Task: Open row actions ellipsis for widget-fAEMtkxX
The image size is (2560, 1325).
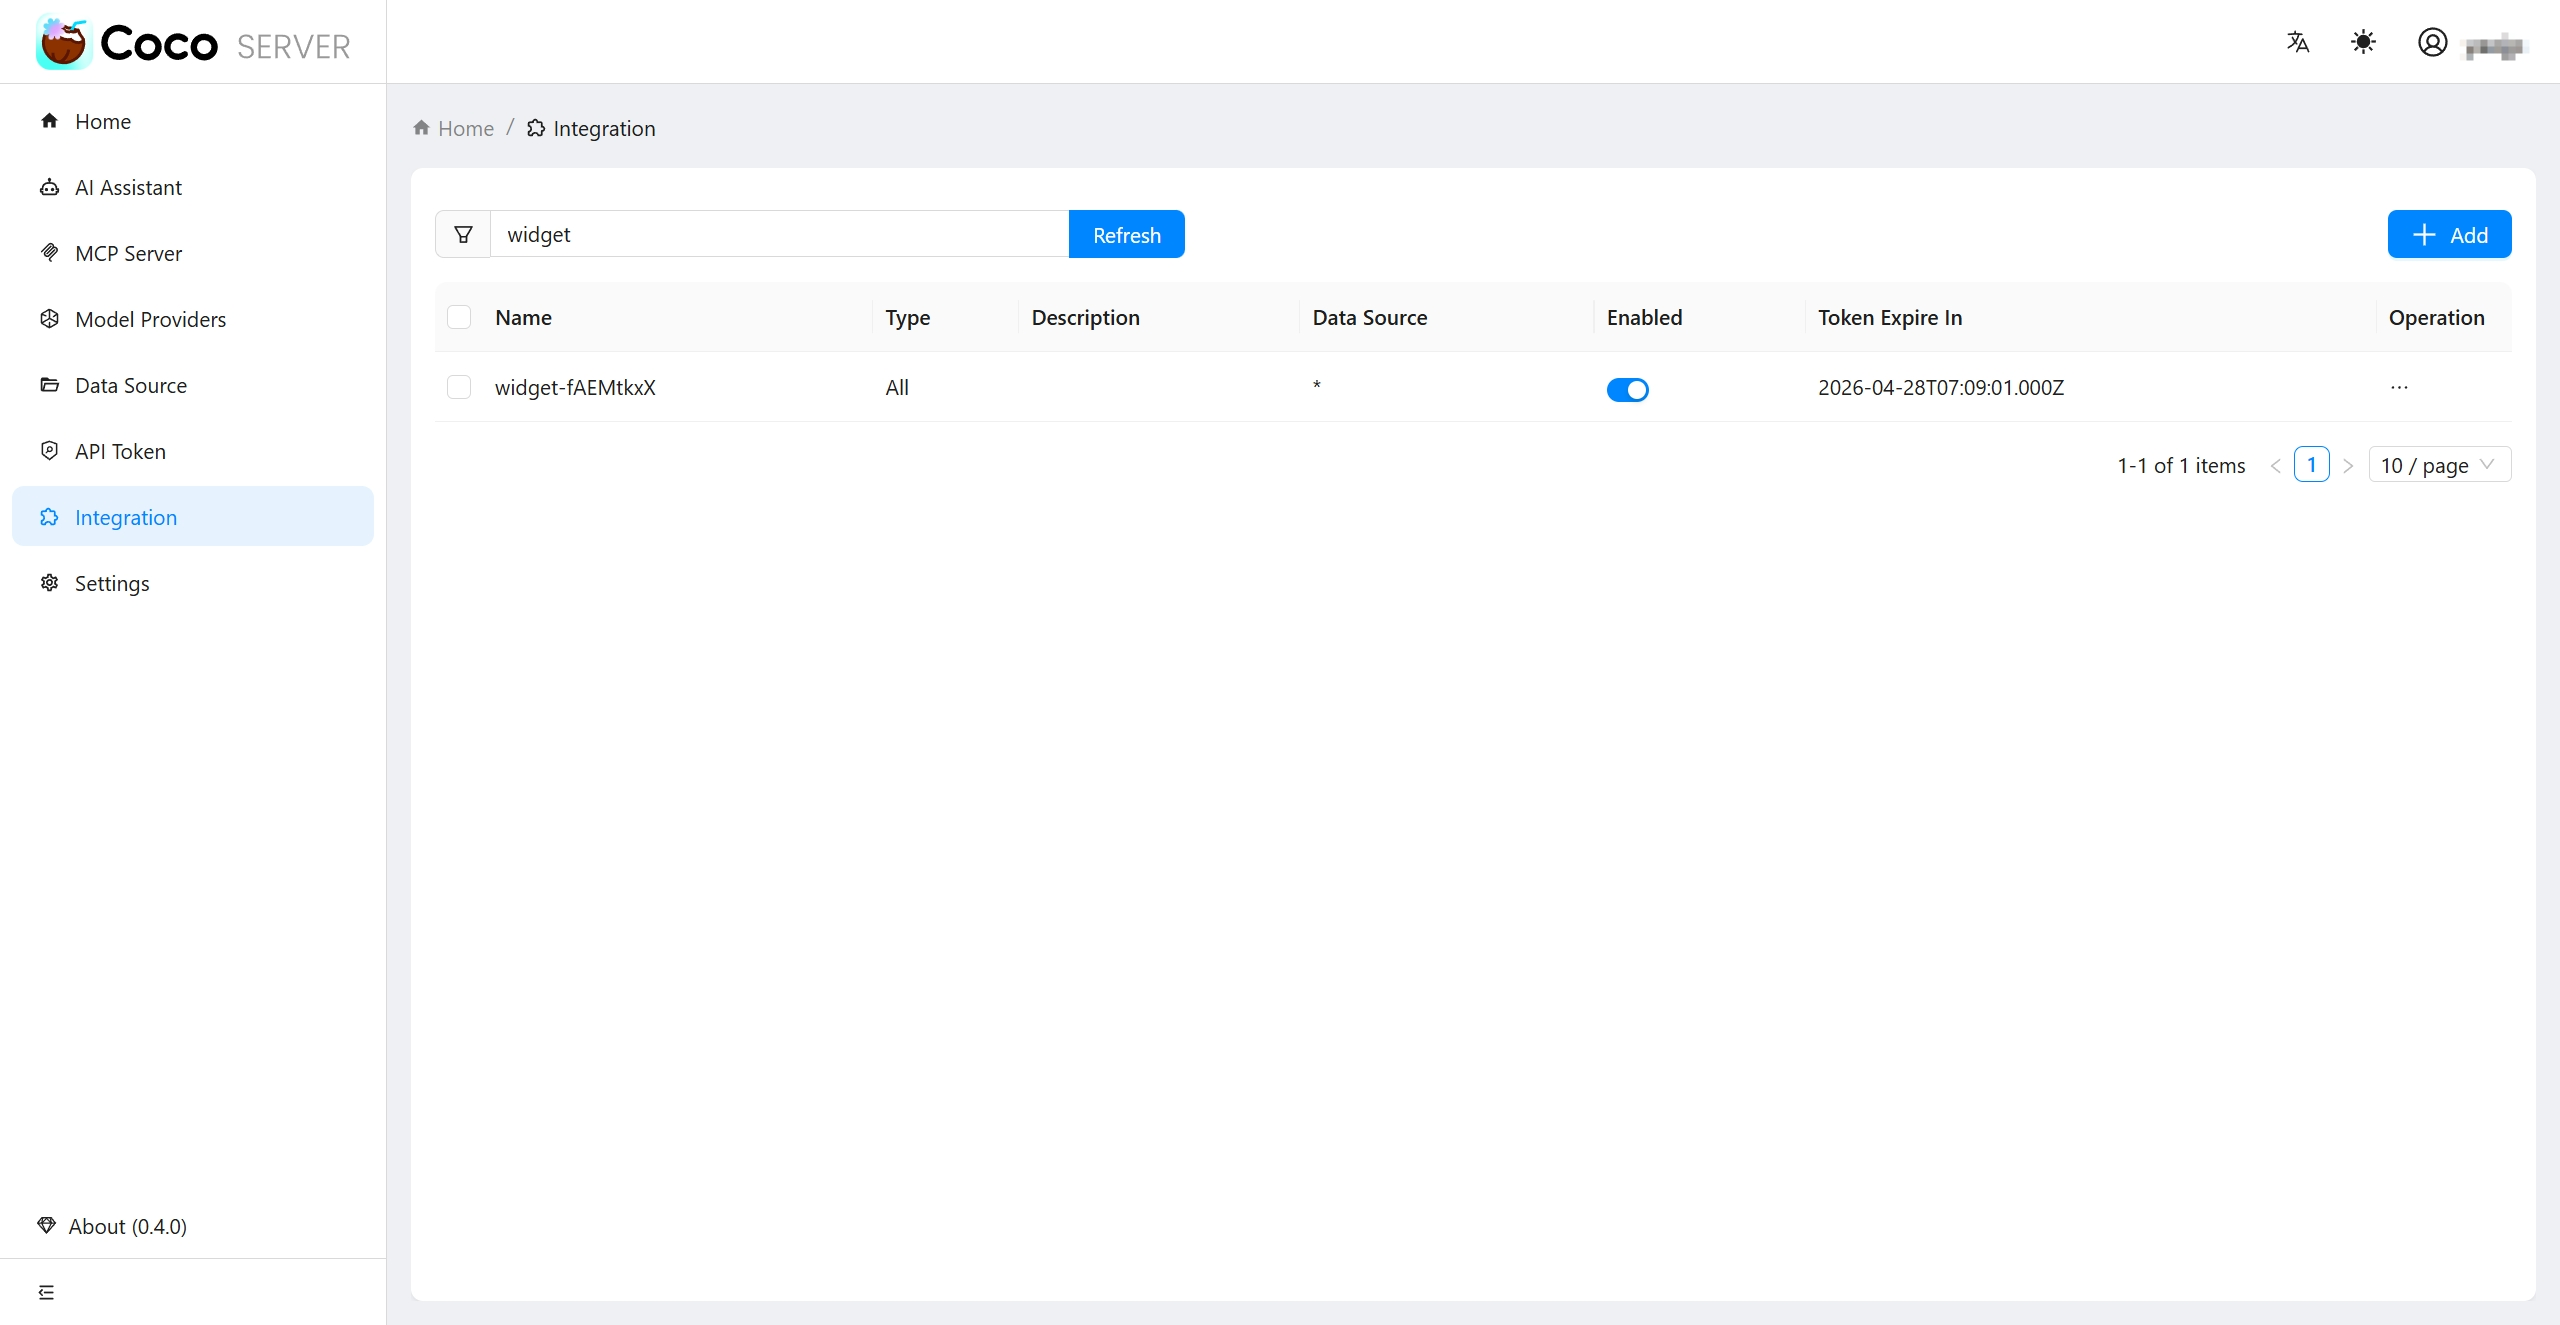Action: (x=2399, y=387)
